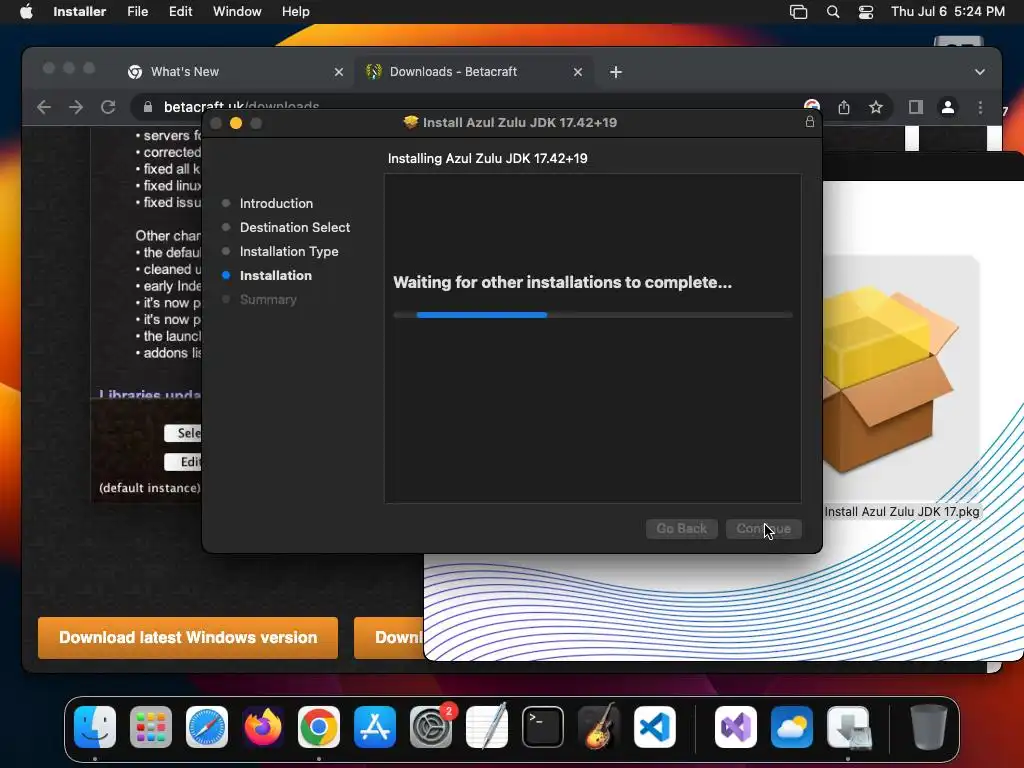This screenshot has width=1024, height=768.
Task: Close the What's New tab
Action: [x=338, y=72]
